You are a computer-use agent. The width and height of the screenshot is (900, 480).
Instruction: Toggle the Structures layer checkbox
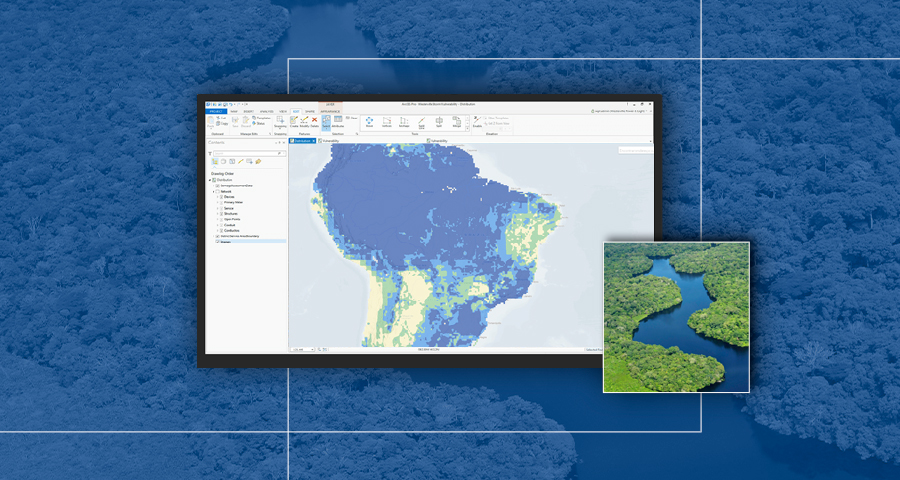(x=221, y=213)
